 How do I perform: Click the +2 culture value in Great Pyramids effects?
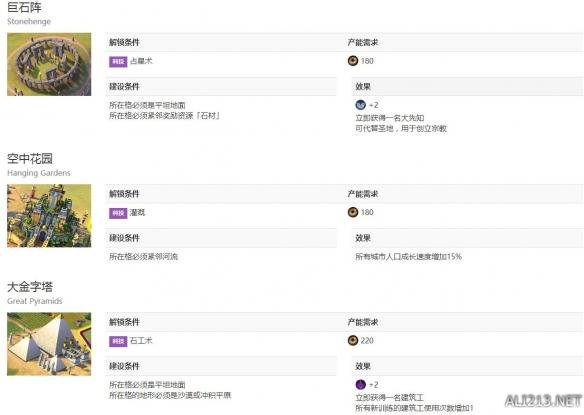(x=374, y=385)
